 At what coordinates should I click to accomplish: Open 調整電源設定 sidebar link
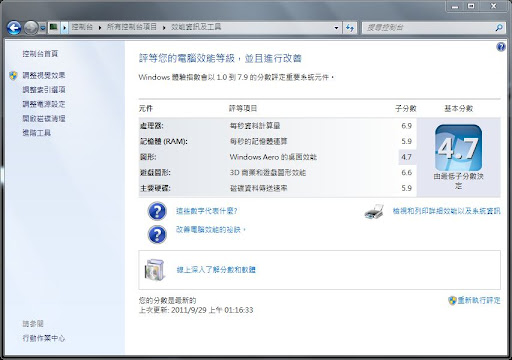click(x=44, y=104)
